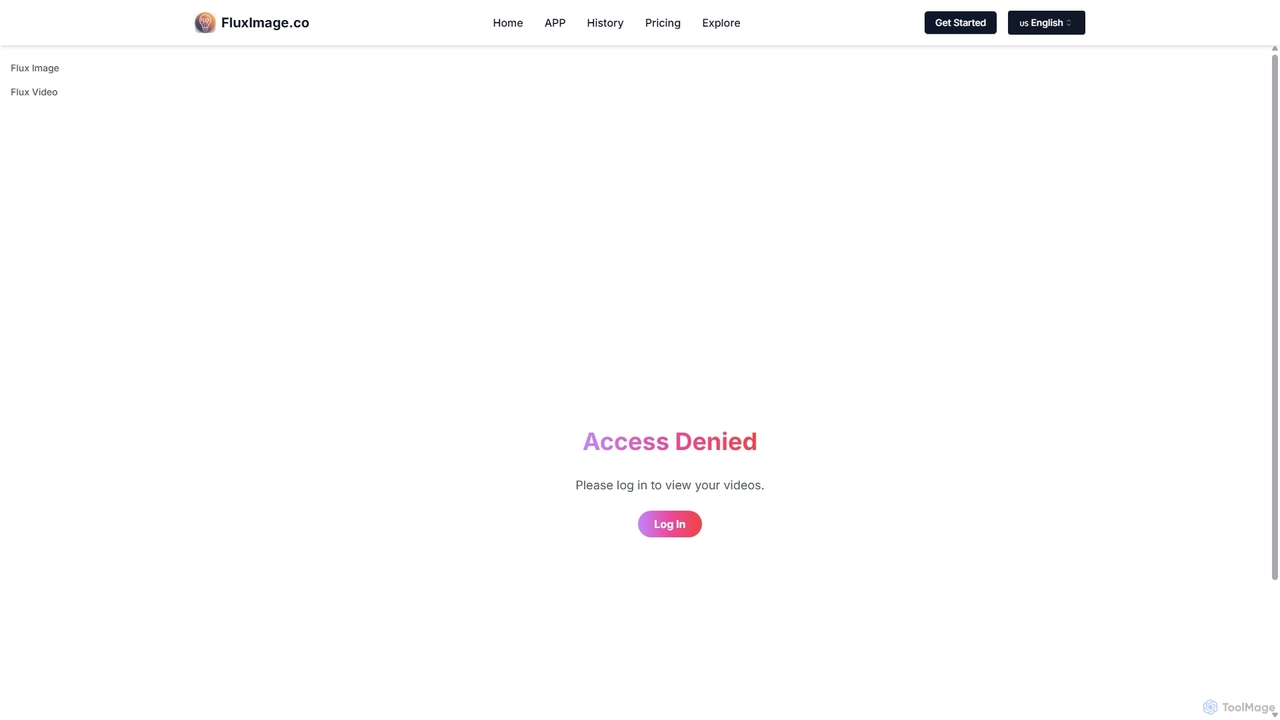Select Flux Image in the sidebar

pyautogui.click(x=35, y=68)
